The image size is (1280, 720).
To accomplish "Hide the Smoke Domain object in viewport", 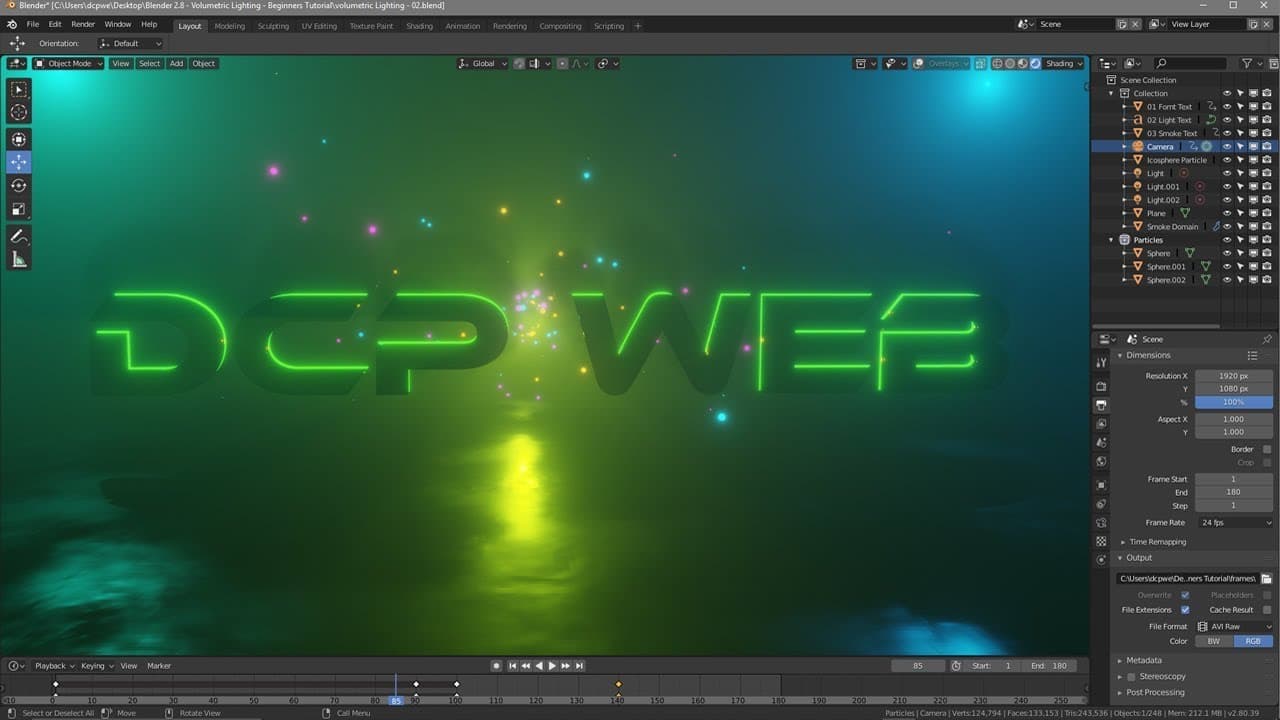I will pyautogui.click(x=1227, y=227).
